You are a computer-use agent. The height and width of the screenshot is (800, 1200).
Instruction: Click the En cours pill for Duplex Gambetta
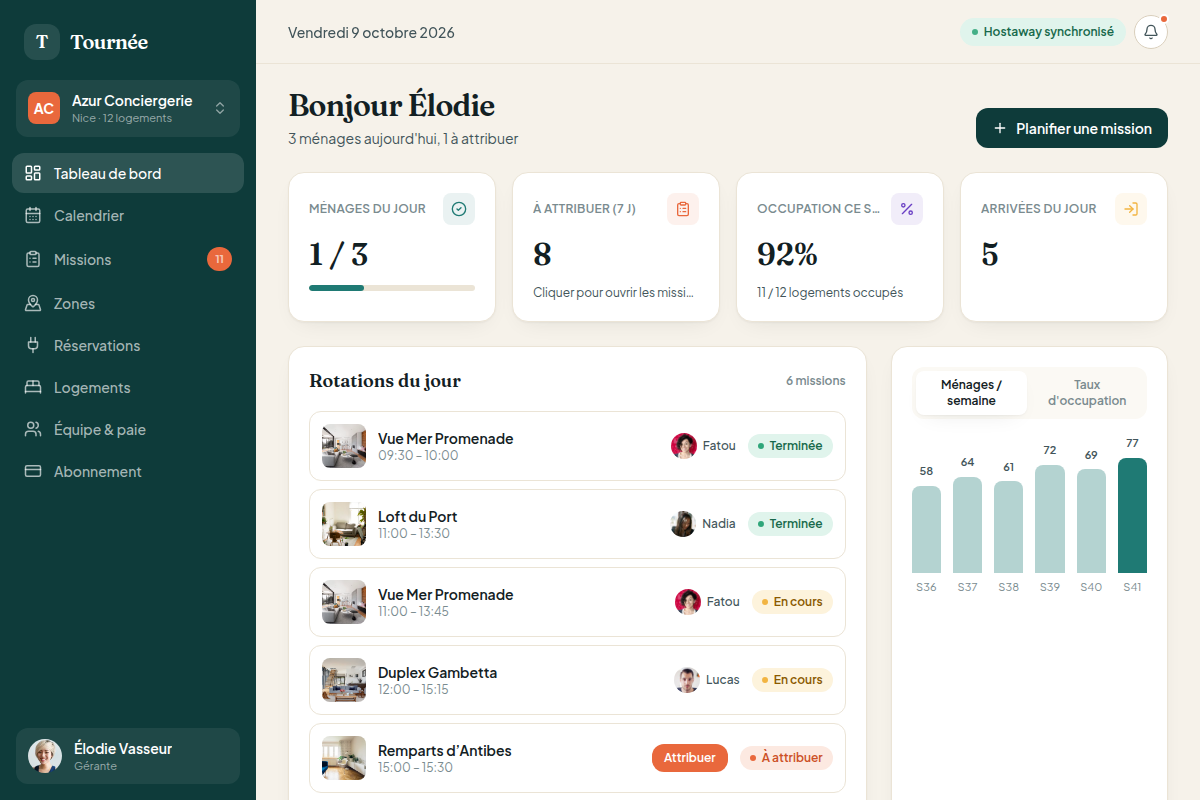tap(792, 680)
